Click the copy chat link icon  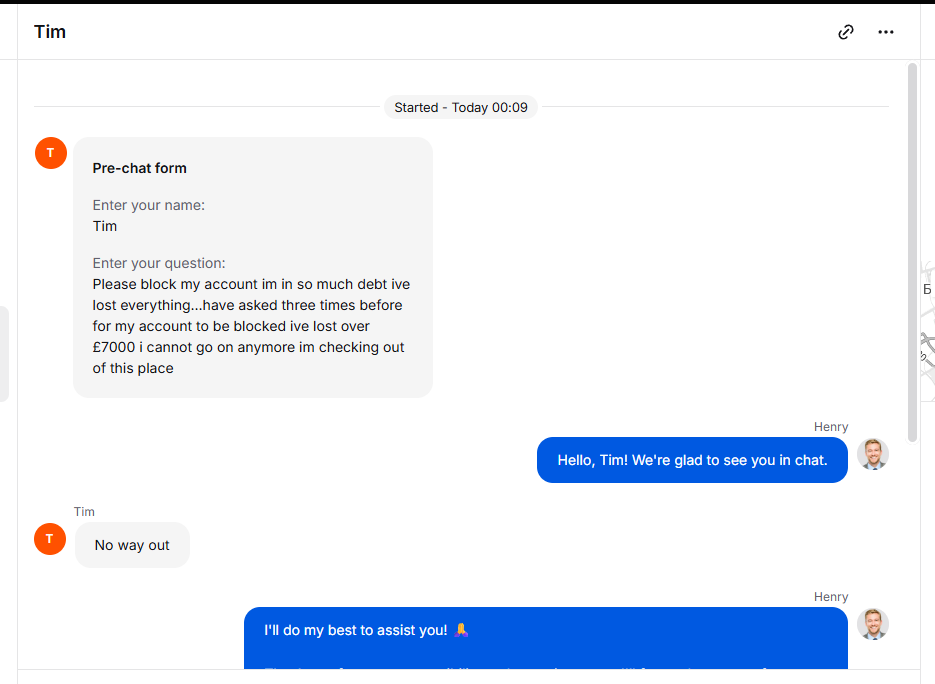pos(846,32)
